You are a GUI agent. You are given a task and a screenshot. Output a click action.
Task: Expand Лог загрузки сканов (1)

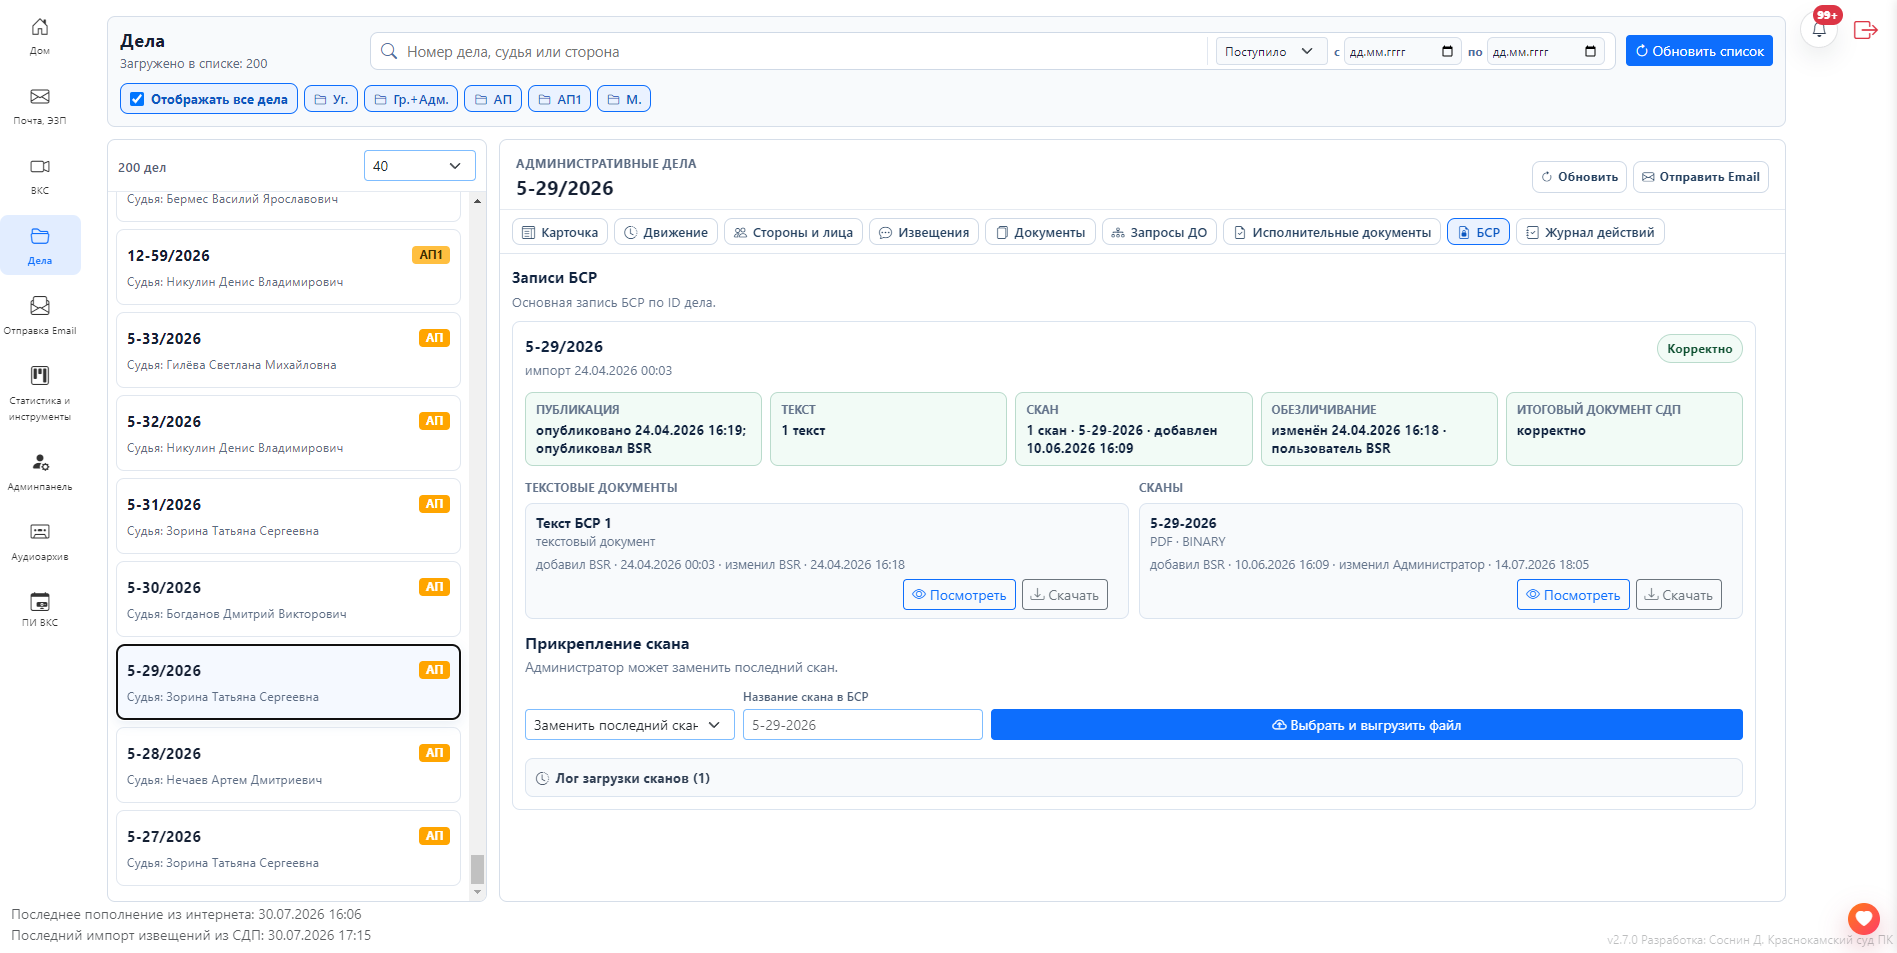click(1134, 778)
